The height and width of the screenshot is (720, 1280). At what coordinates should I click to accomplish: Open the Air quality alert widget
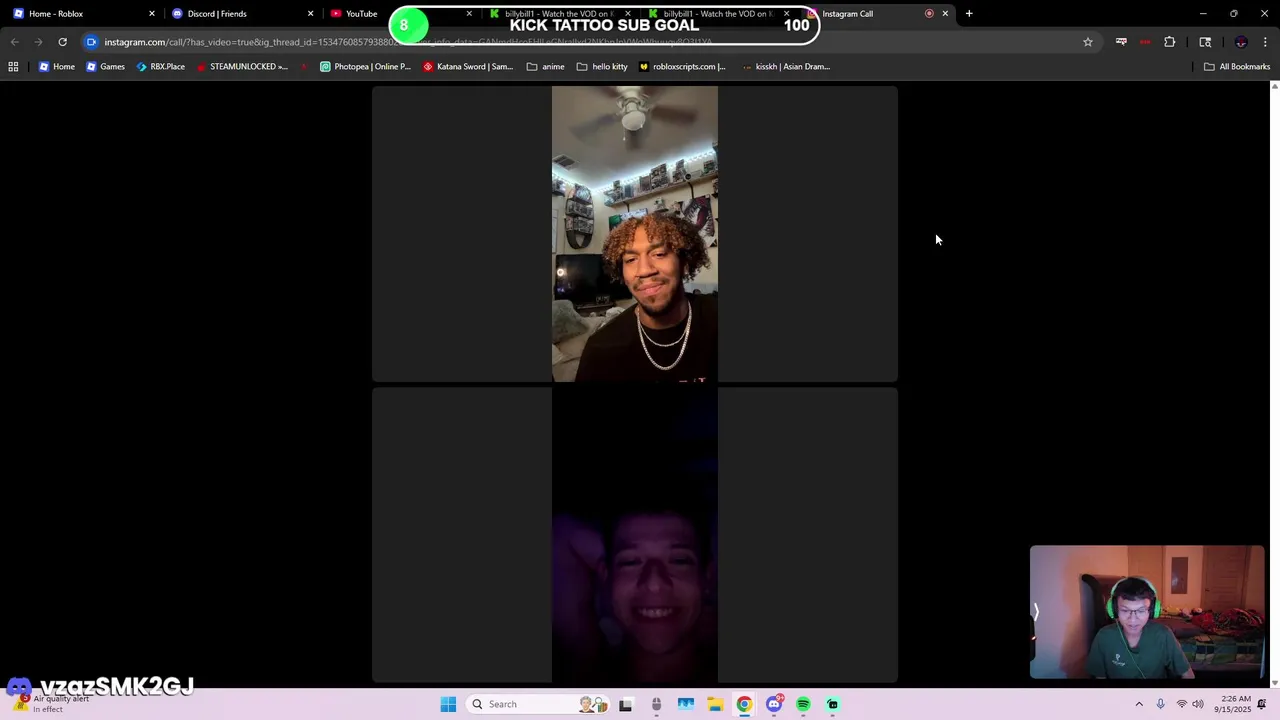(x=50, y=703)
